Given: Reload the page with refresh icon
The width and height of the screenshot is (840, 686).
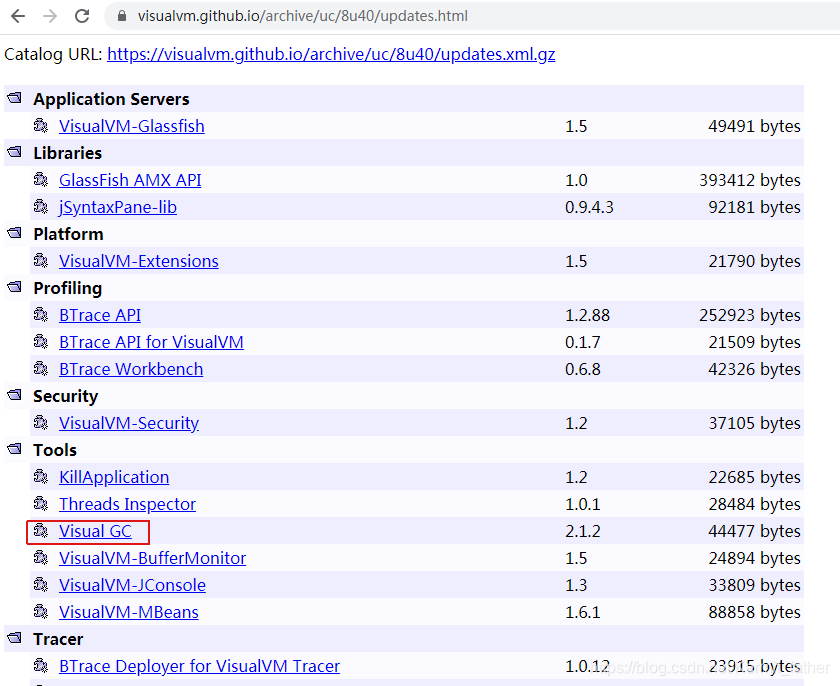Looking at the screenshot, I should tap(82, 16).
